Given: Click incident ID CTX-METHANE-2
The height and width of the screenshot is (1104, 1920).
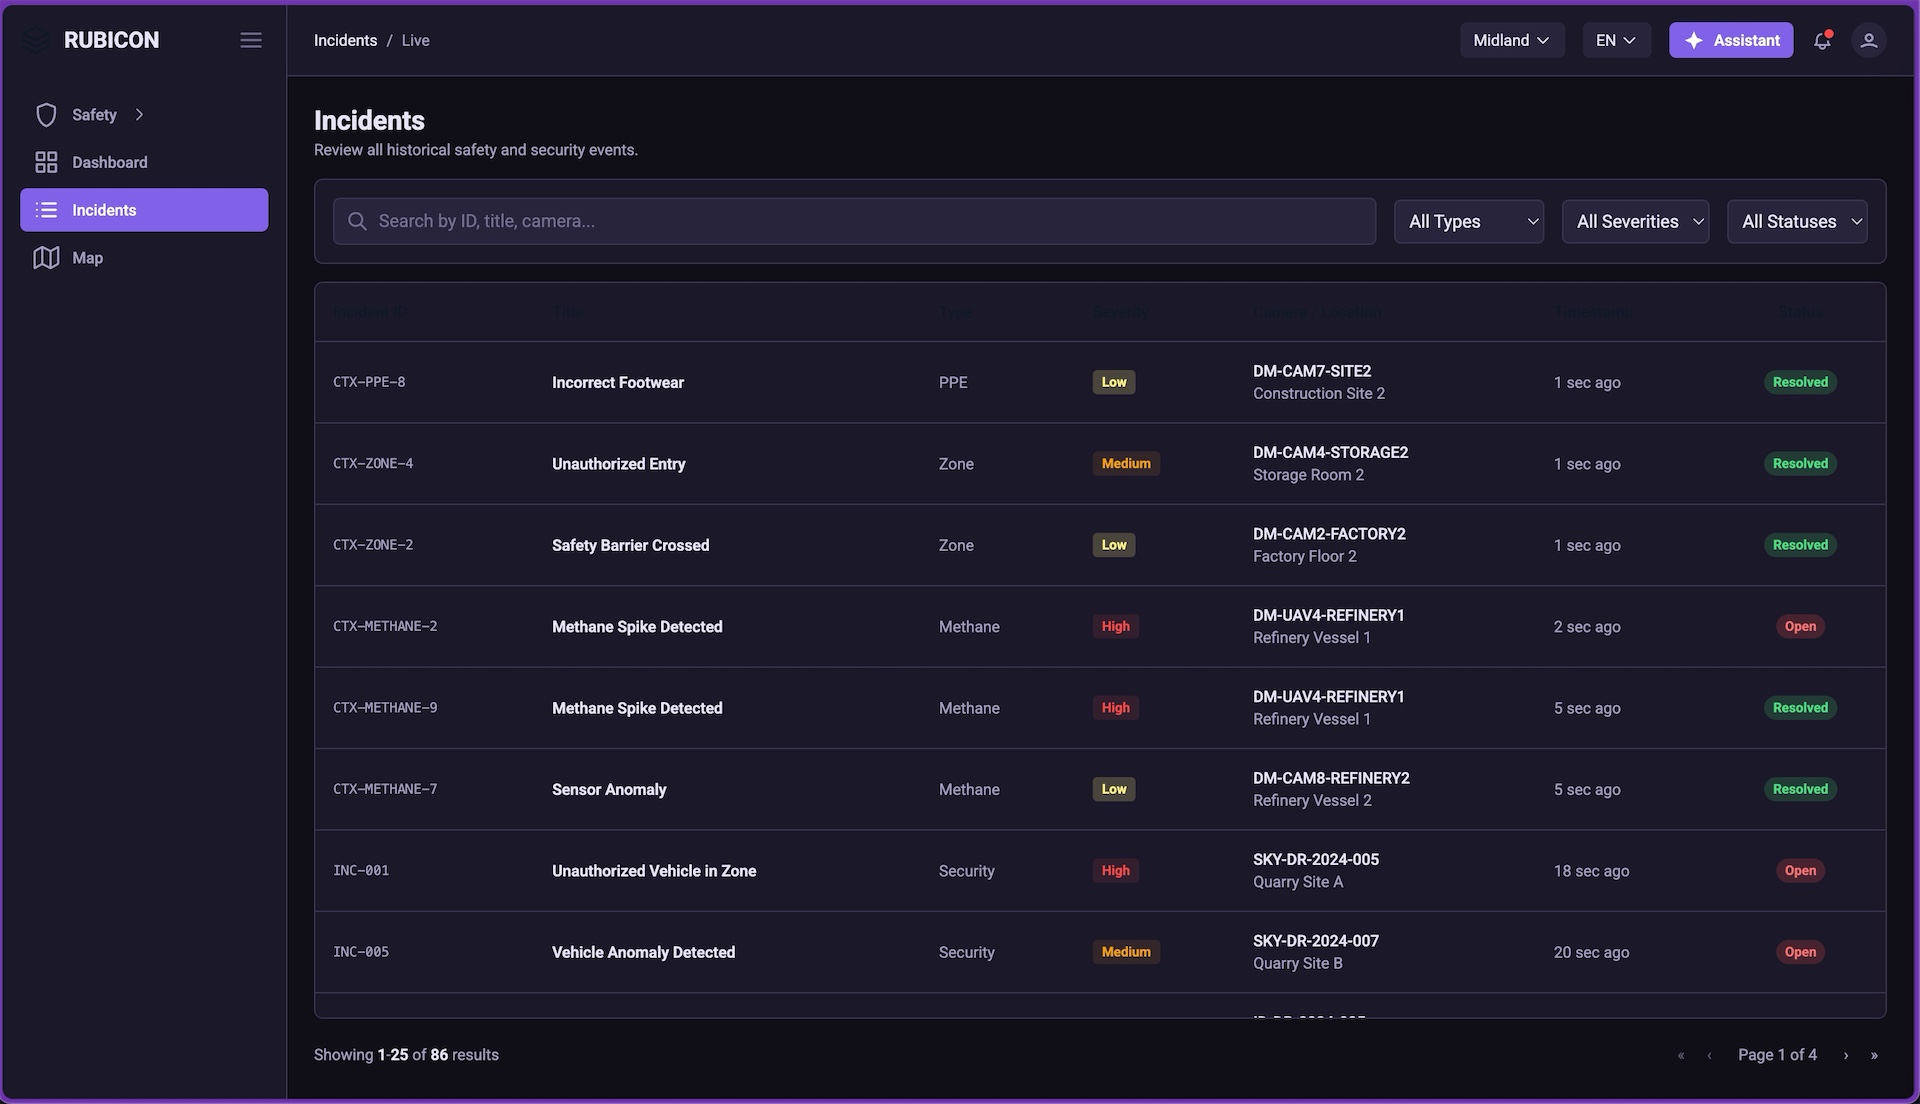Looking at the screenshot, I should [385, 626].
